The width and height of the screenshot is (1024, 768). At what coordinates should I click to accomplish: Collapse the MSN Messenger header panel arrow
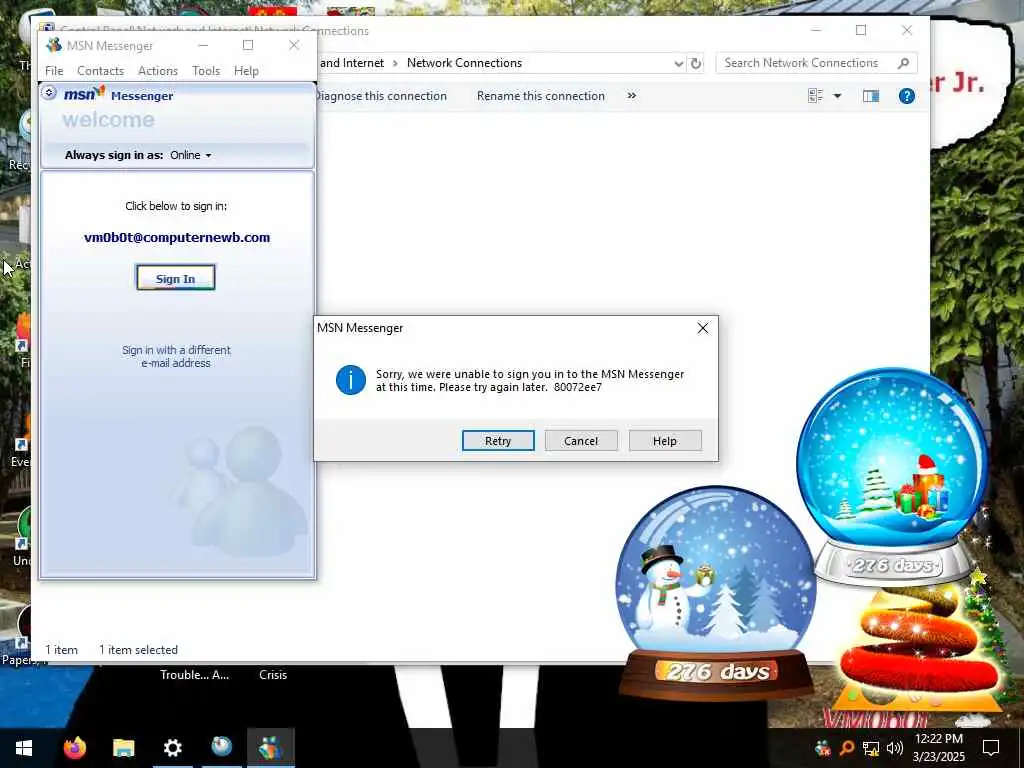[x=49, y=93]
